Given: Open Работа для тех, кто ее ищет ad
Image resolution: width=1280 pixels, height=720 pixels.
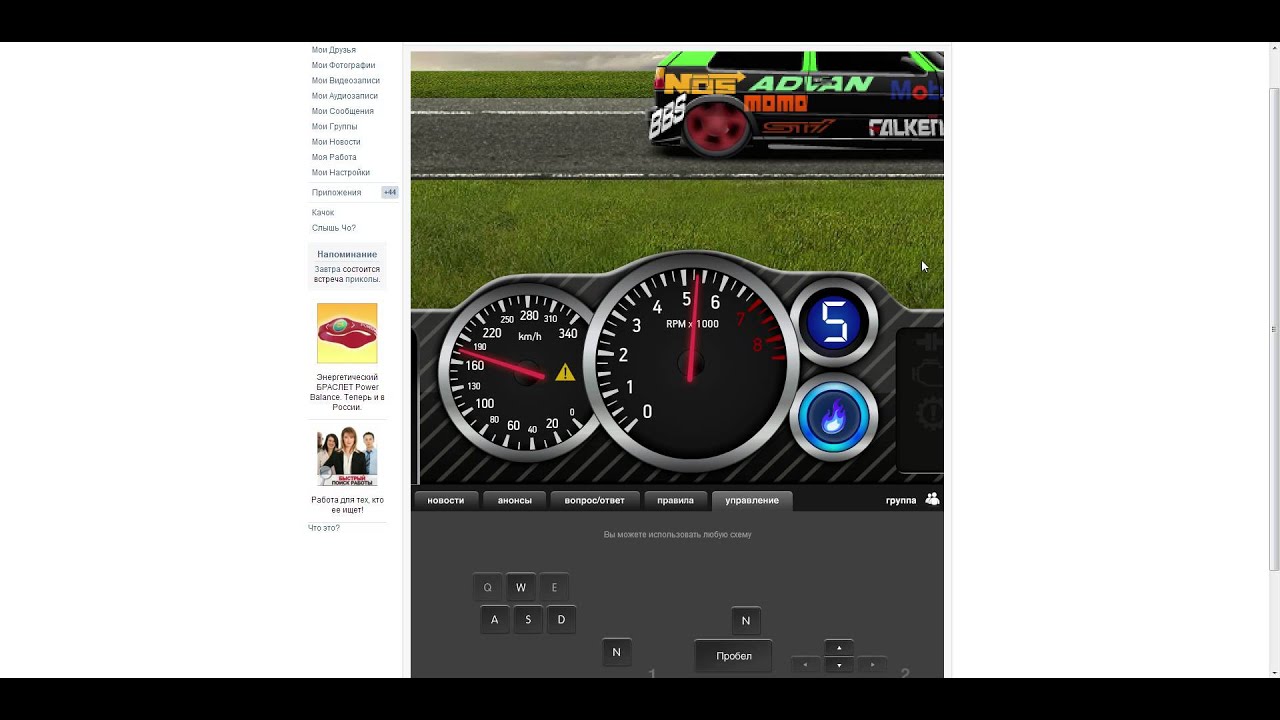Looking at the screenshot, I should click(x=347, y=504).
